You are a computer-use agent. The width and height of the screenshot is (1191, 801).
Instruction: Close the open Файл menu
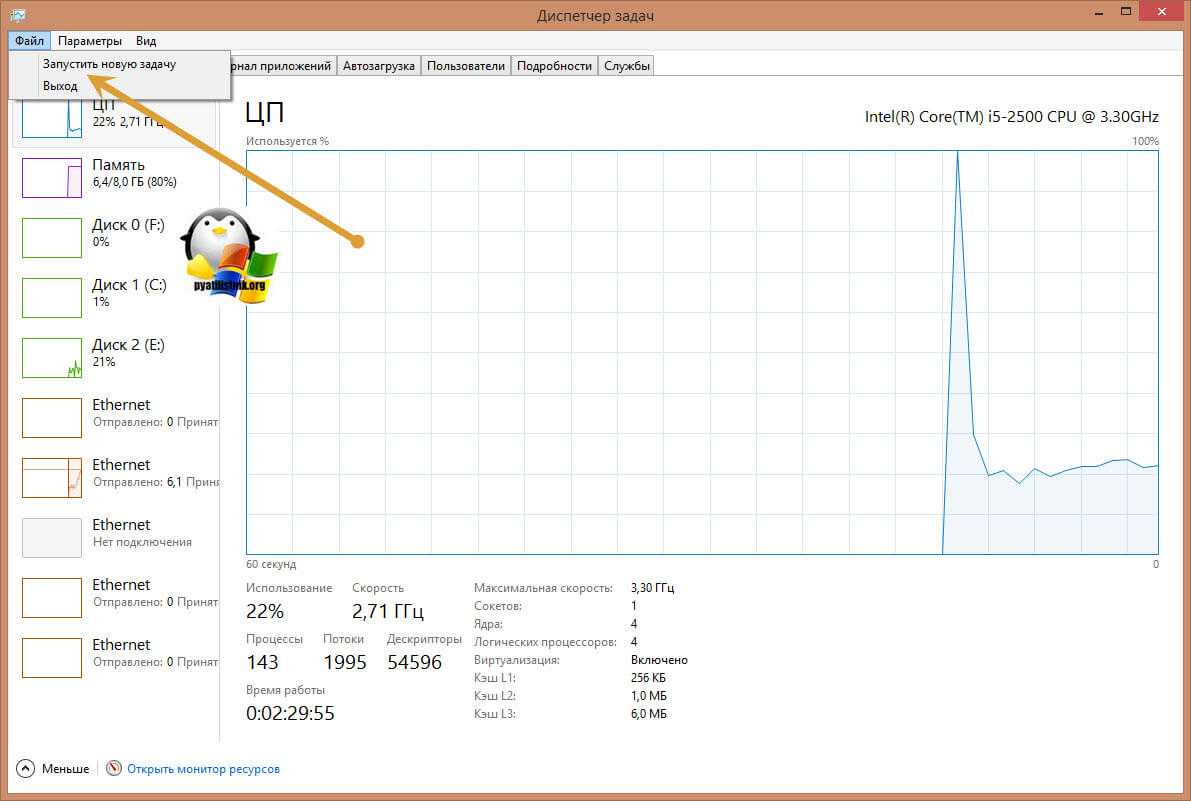coord(29,41)
